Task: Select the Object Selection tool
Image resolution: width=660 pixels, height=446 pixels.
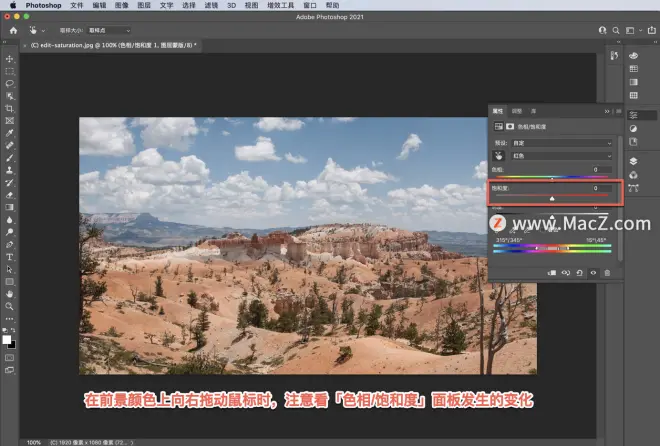Action: coord(9,96)
